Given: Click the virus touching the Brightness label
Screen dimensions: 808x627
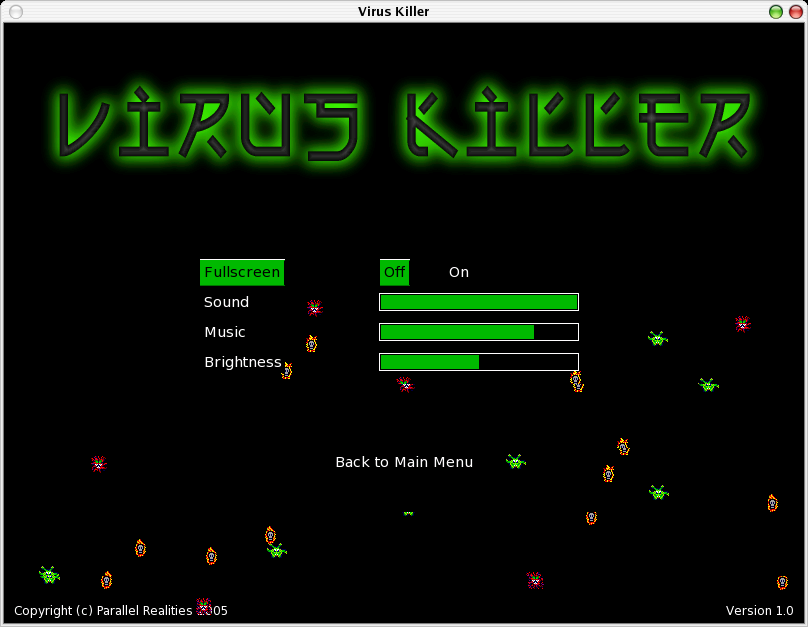Looking at the screenshot, I should coord(287,371).
